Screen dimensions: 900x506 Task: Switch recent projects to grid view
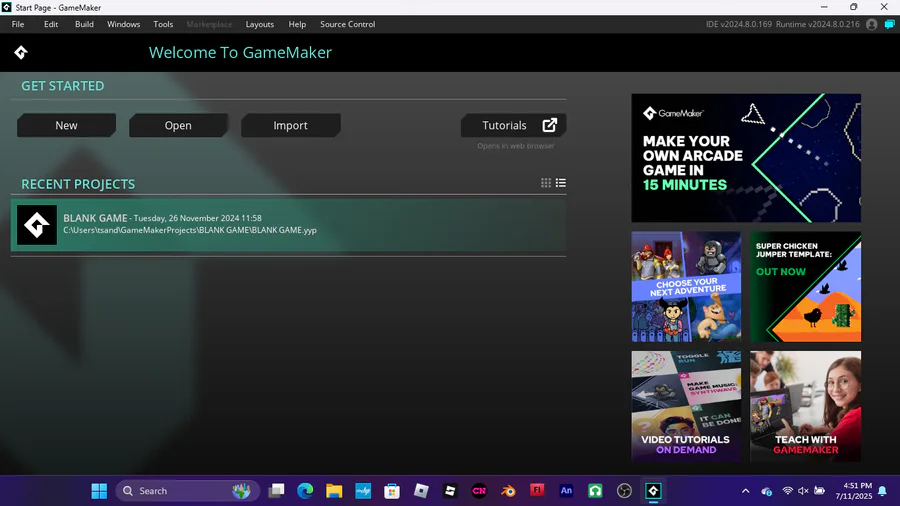[x=546, y=183]
